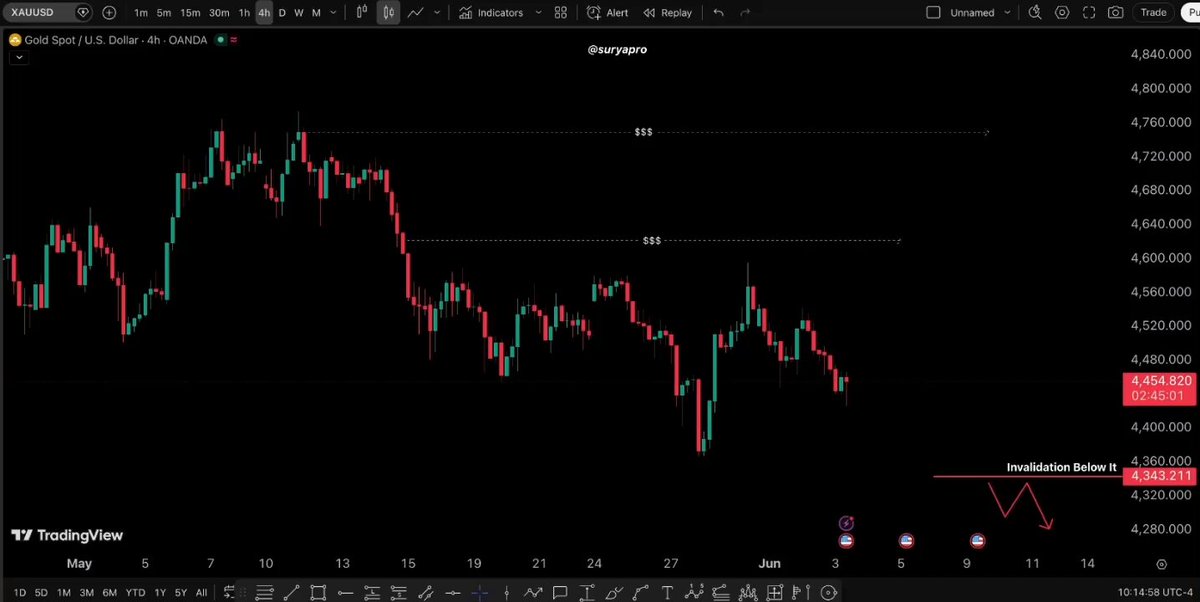Open quick search magnifier icon
This screenshot has width=1200, height=602.
click(x=1035, y=13)
